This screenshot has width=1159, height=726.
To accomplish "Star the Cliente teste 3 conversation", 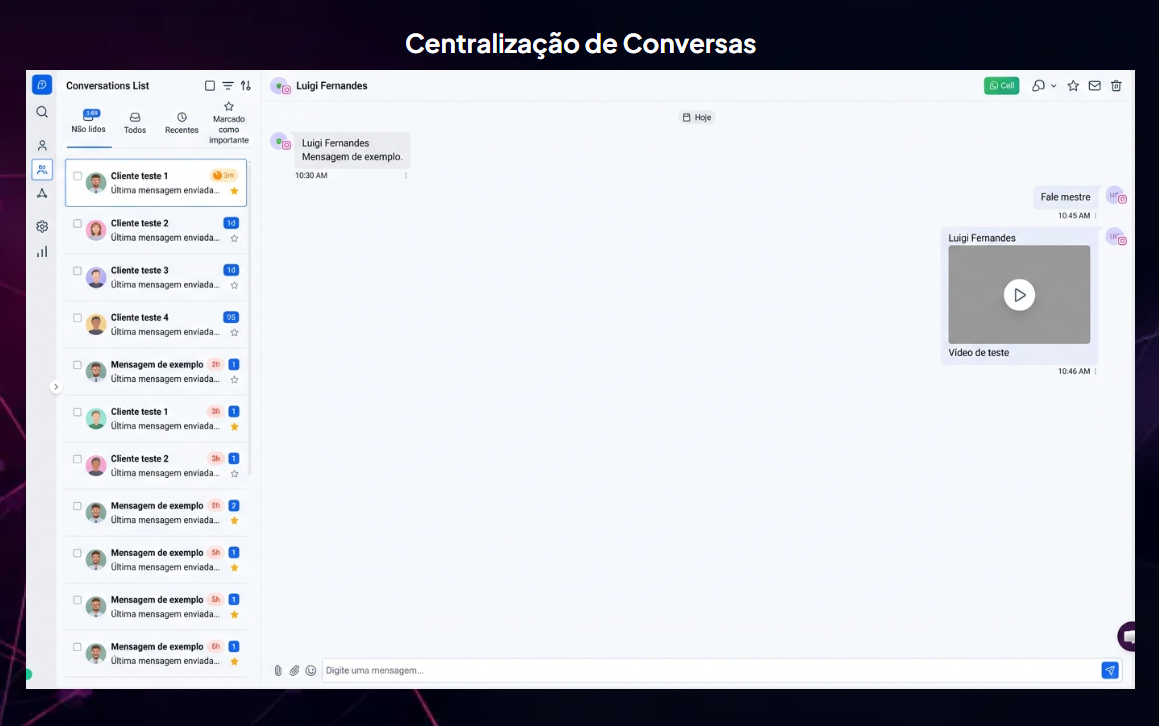I will 234,285.
